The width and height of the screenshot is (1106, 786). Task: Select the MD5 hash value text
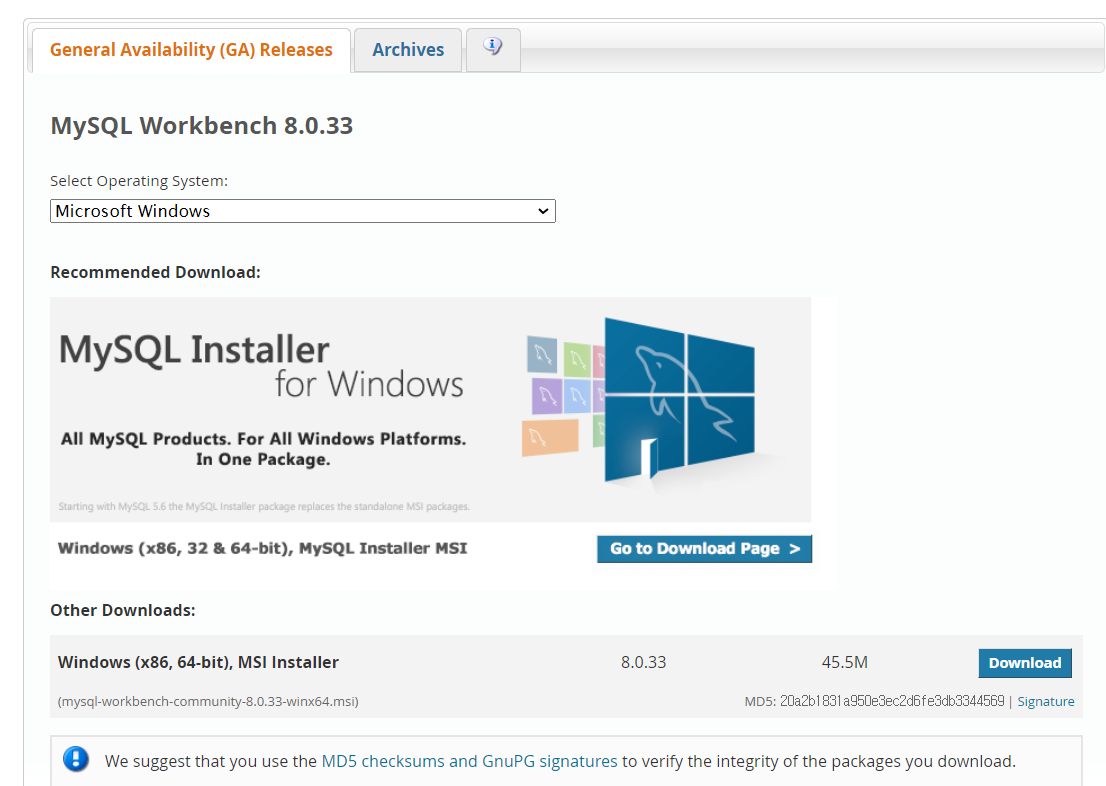[892, 701]
